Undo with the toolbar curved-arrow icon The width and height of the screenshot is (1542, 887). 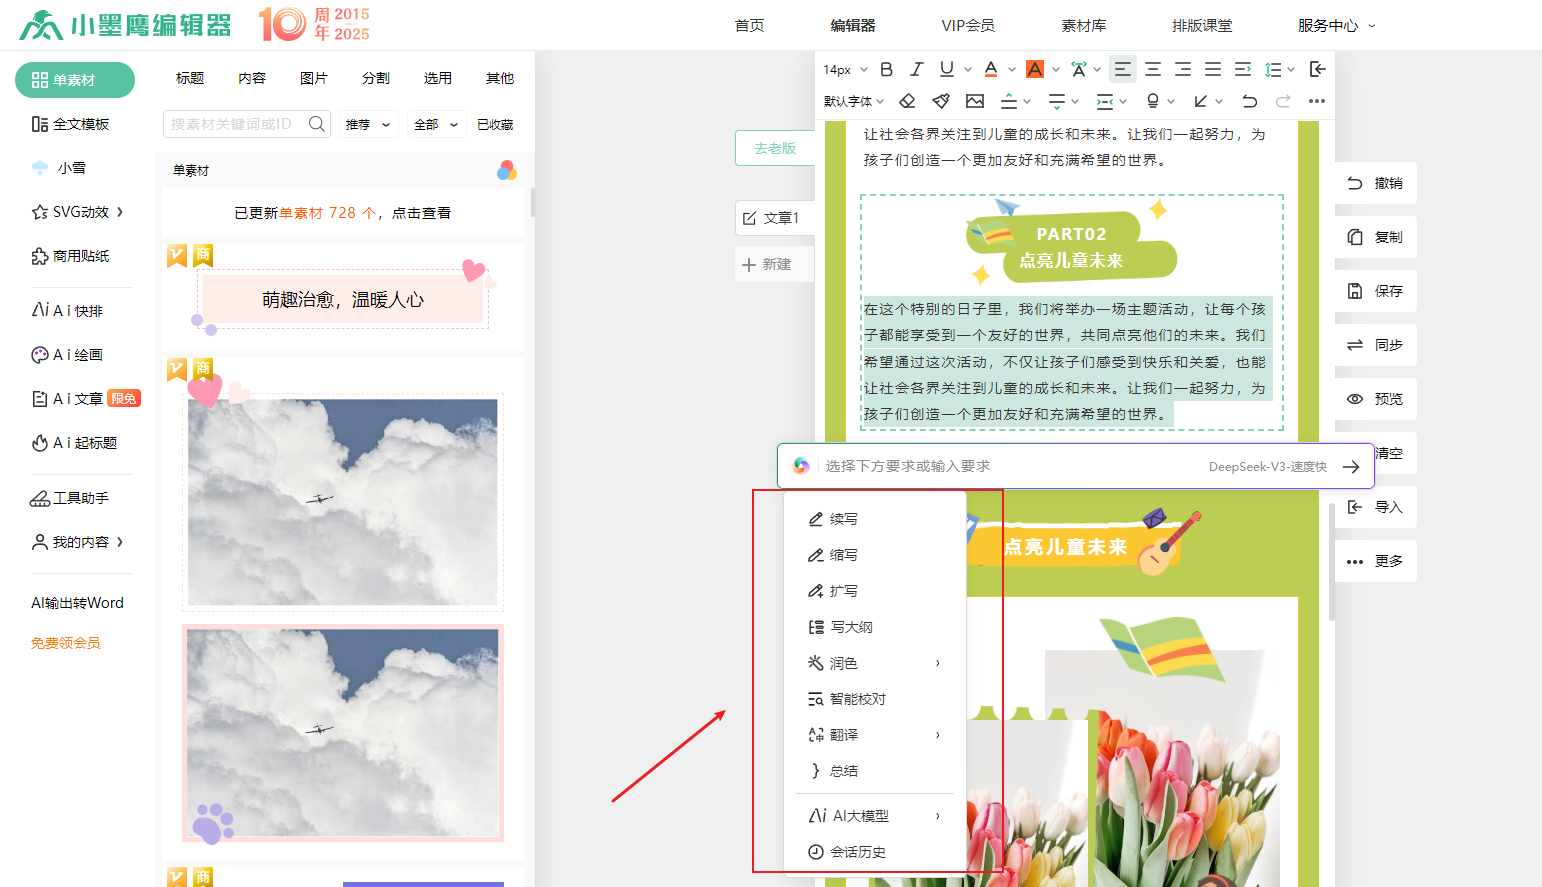tap(1249, 101)
